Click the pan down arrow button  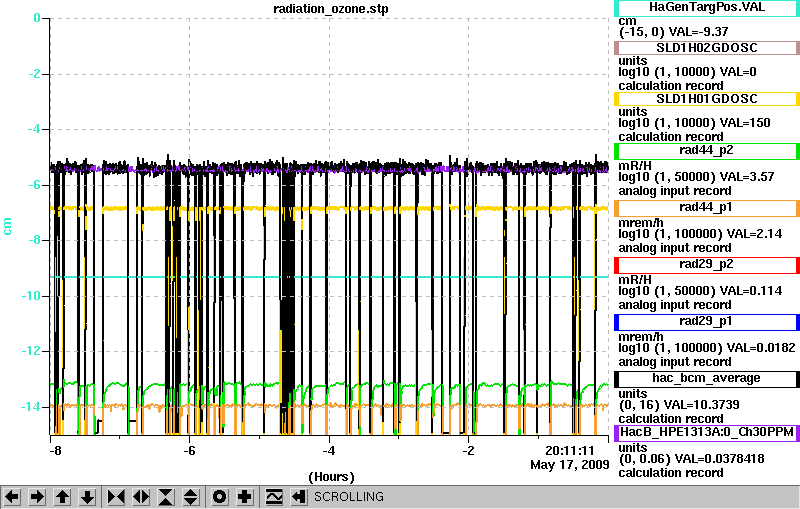(87, 496)
